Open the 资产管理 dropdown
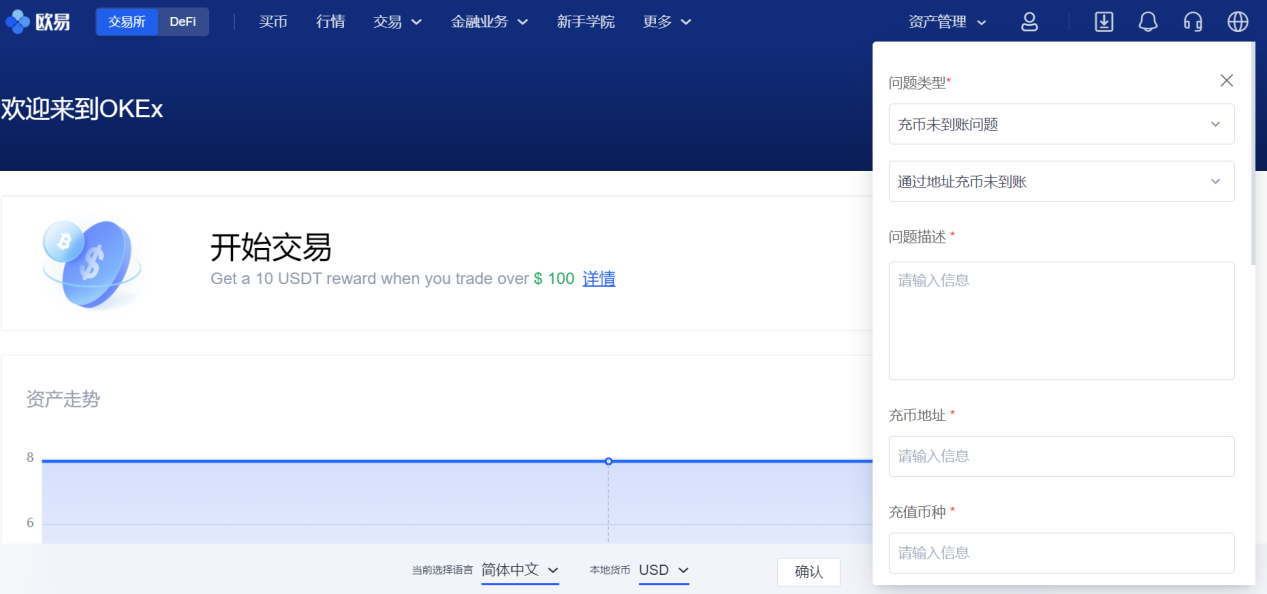Viewport: 1267px width, 594px height. (948, 22)
